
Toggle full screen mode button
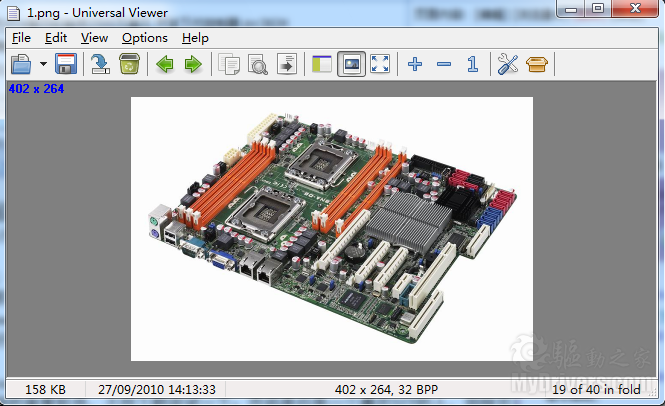380,65
